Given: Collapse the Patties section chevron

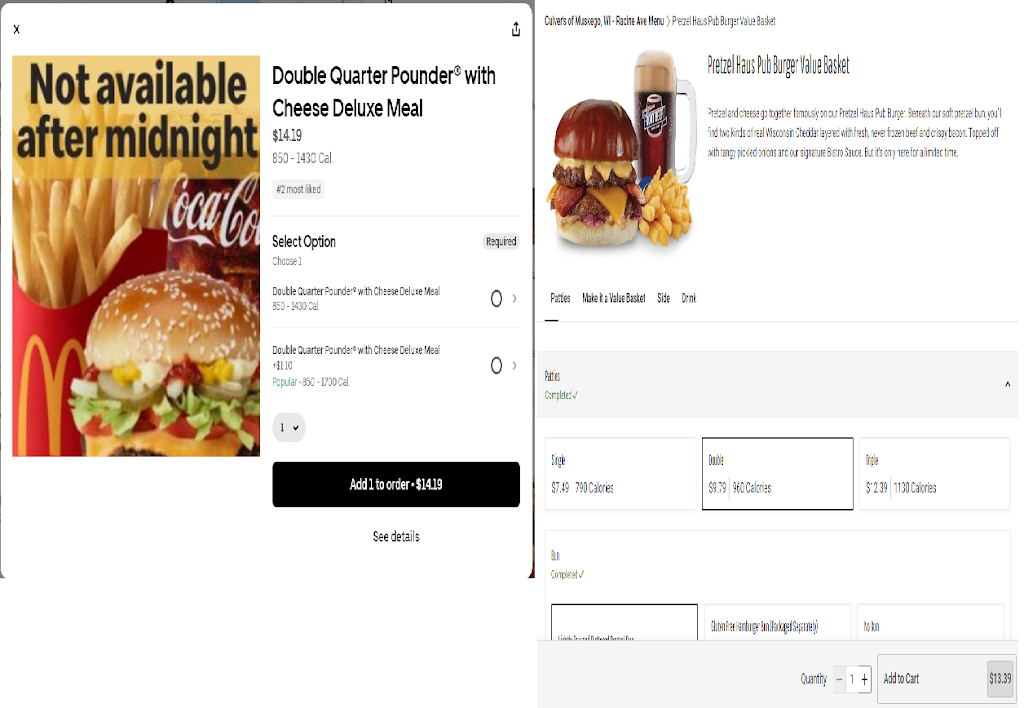Looking at the screenshot, I should click(x=1007, y=384).
